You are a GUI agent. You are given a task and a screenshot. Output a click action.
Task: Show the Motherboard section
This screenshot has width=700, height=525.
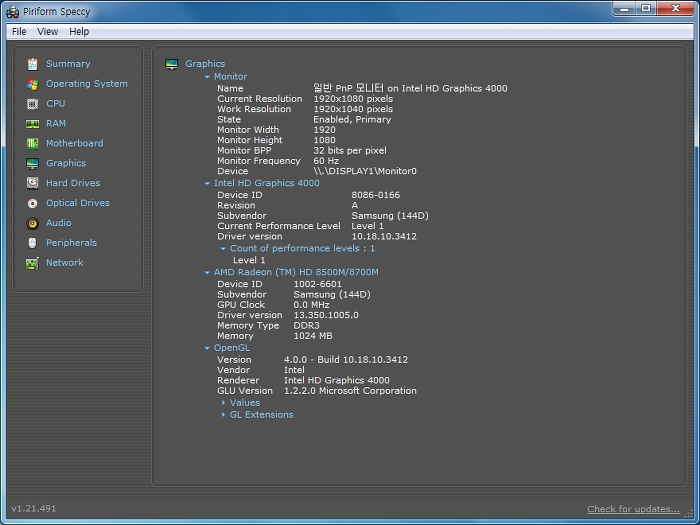click(x=75, y=143)
